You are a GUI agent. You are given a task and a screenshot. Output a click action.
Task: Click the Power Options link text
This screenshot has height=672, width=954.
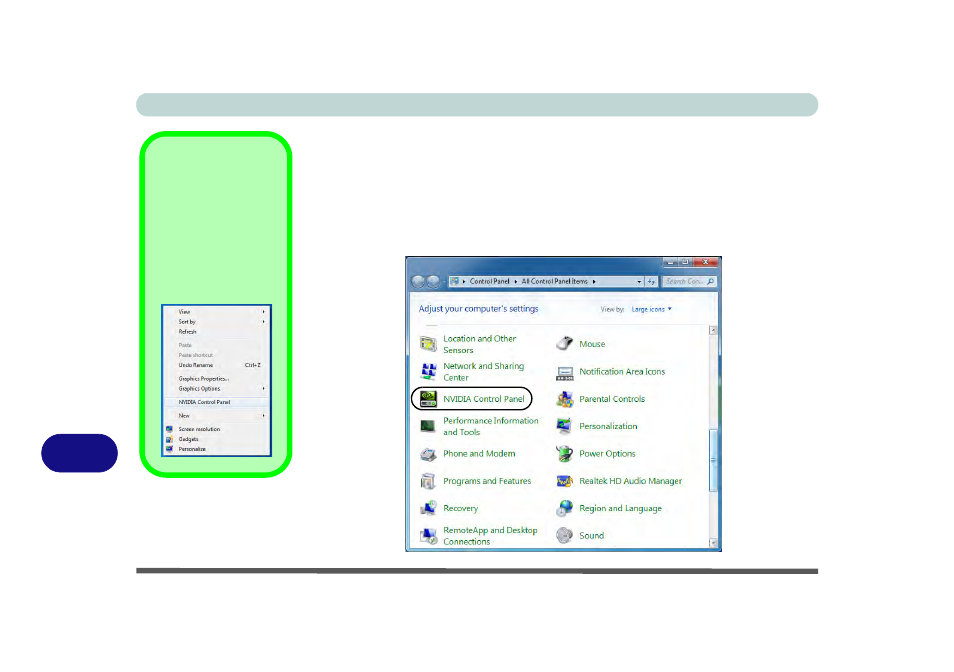607,454
